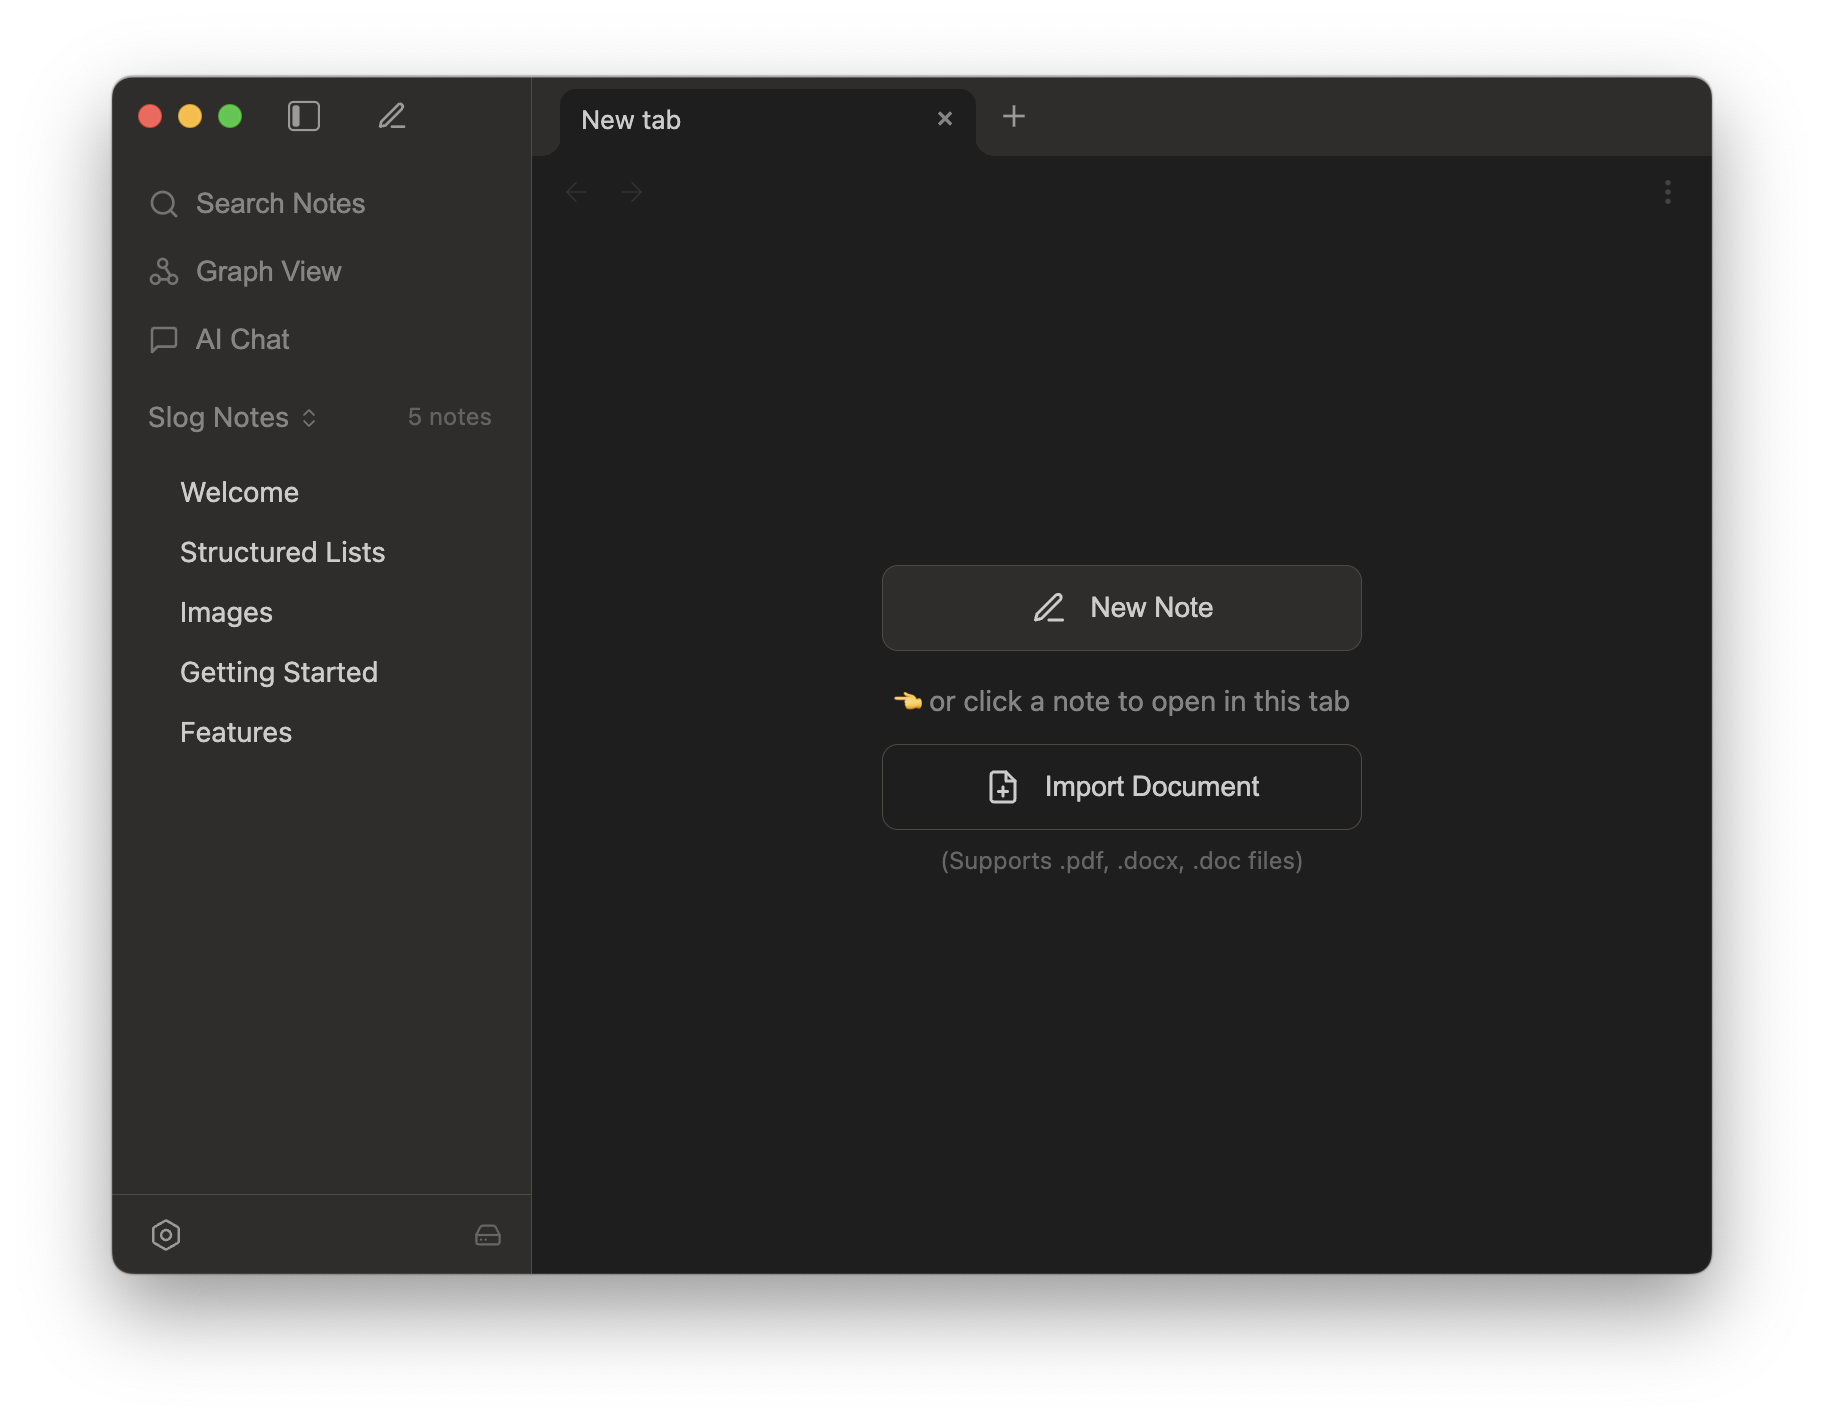Click the storage drive icon in sidebar footer
This screenshot has height=1422, width=1824.
488,1235
